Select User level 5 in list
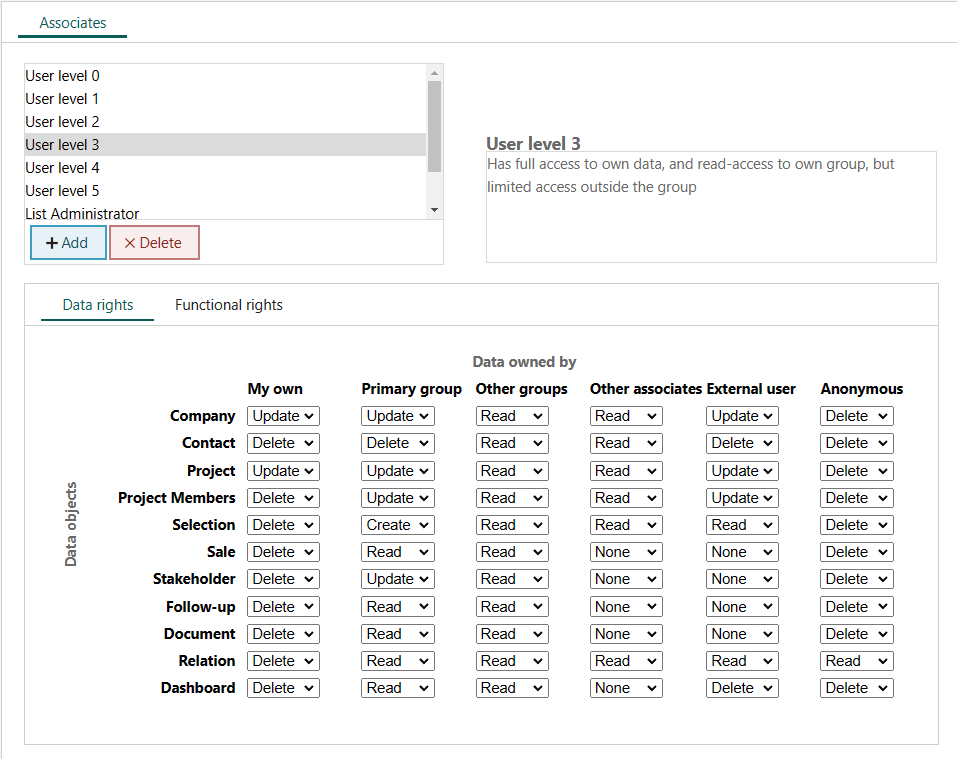The width and height of the screenshot is (957, 759). tap(225, 191)
